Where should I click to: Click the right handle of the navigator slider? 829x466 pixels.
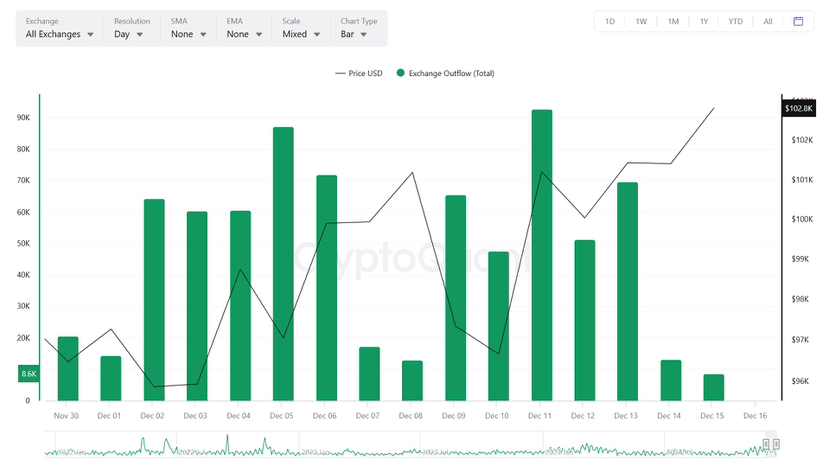click(x=774, y=444)
